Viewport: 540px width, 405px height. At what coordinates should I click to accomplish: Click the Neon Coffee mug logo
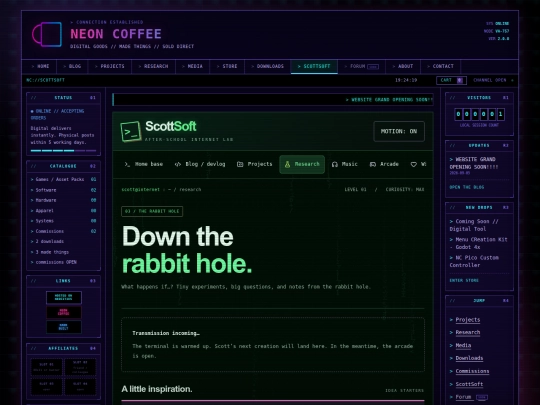(x=47, y=34)
